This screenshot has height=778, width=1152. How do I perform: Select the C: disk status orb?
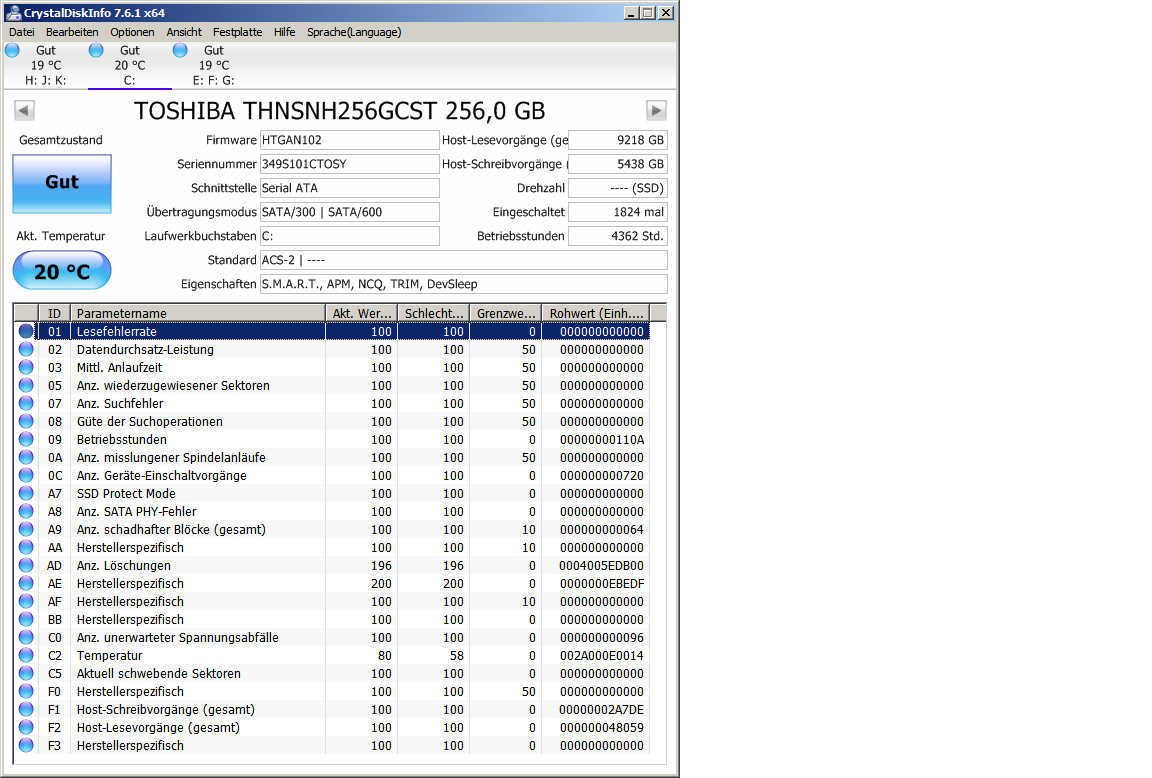pyautogui.click(x=96, y=50)
